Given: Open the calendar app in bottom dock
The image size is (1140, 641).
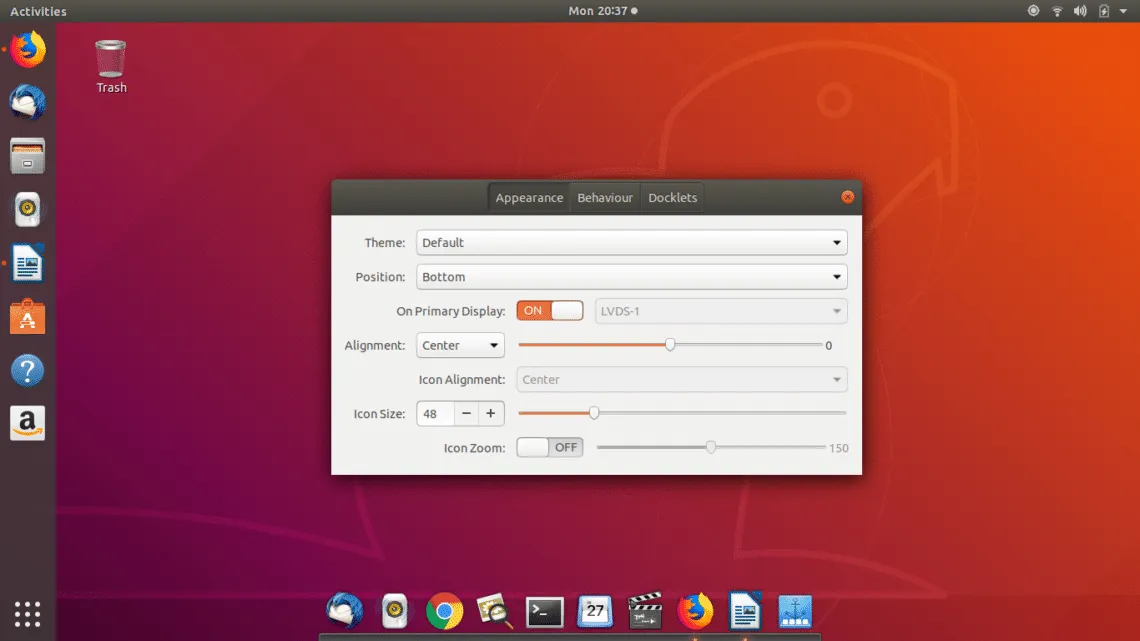Looking at the screenshot, I should [595, 611].
